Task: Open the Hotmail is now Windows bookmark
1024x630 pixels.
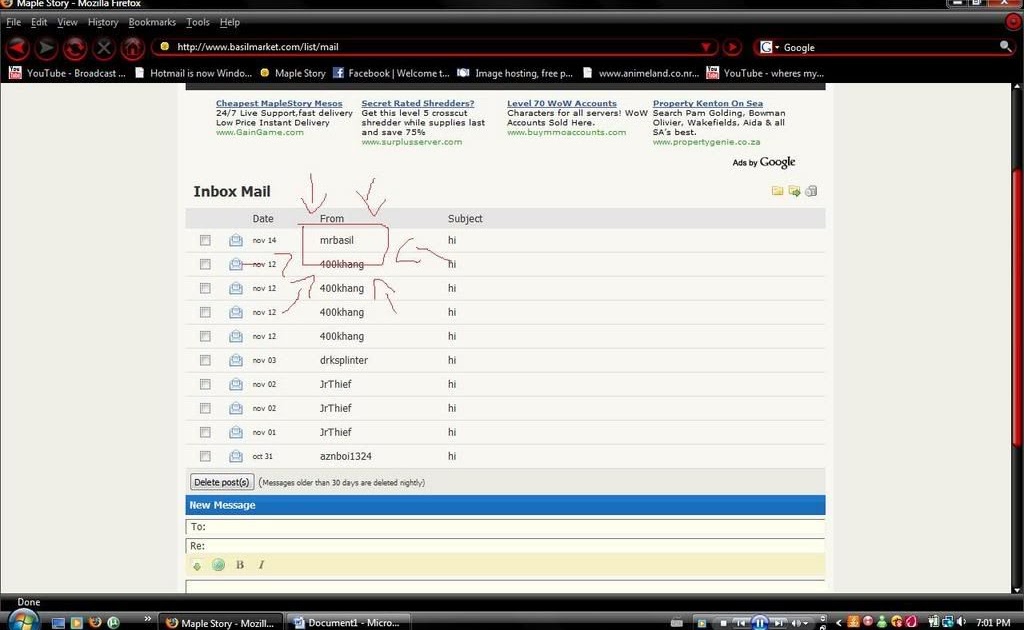Action: (193, 73)
